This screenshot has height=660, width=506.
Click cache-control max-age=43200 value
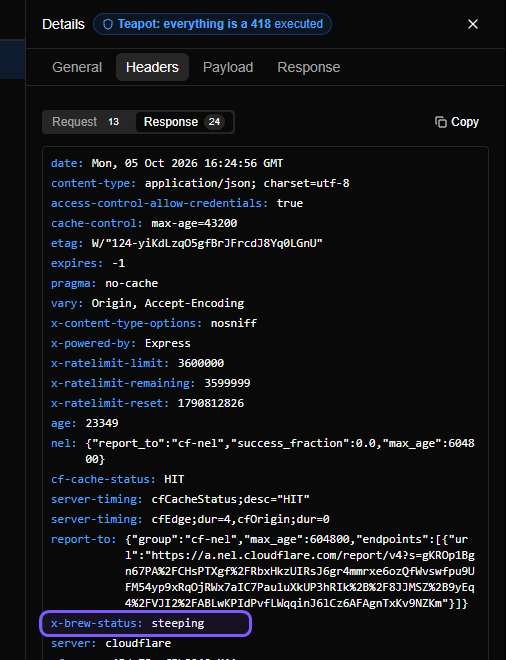[194, 224]
